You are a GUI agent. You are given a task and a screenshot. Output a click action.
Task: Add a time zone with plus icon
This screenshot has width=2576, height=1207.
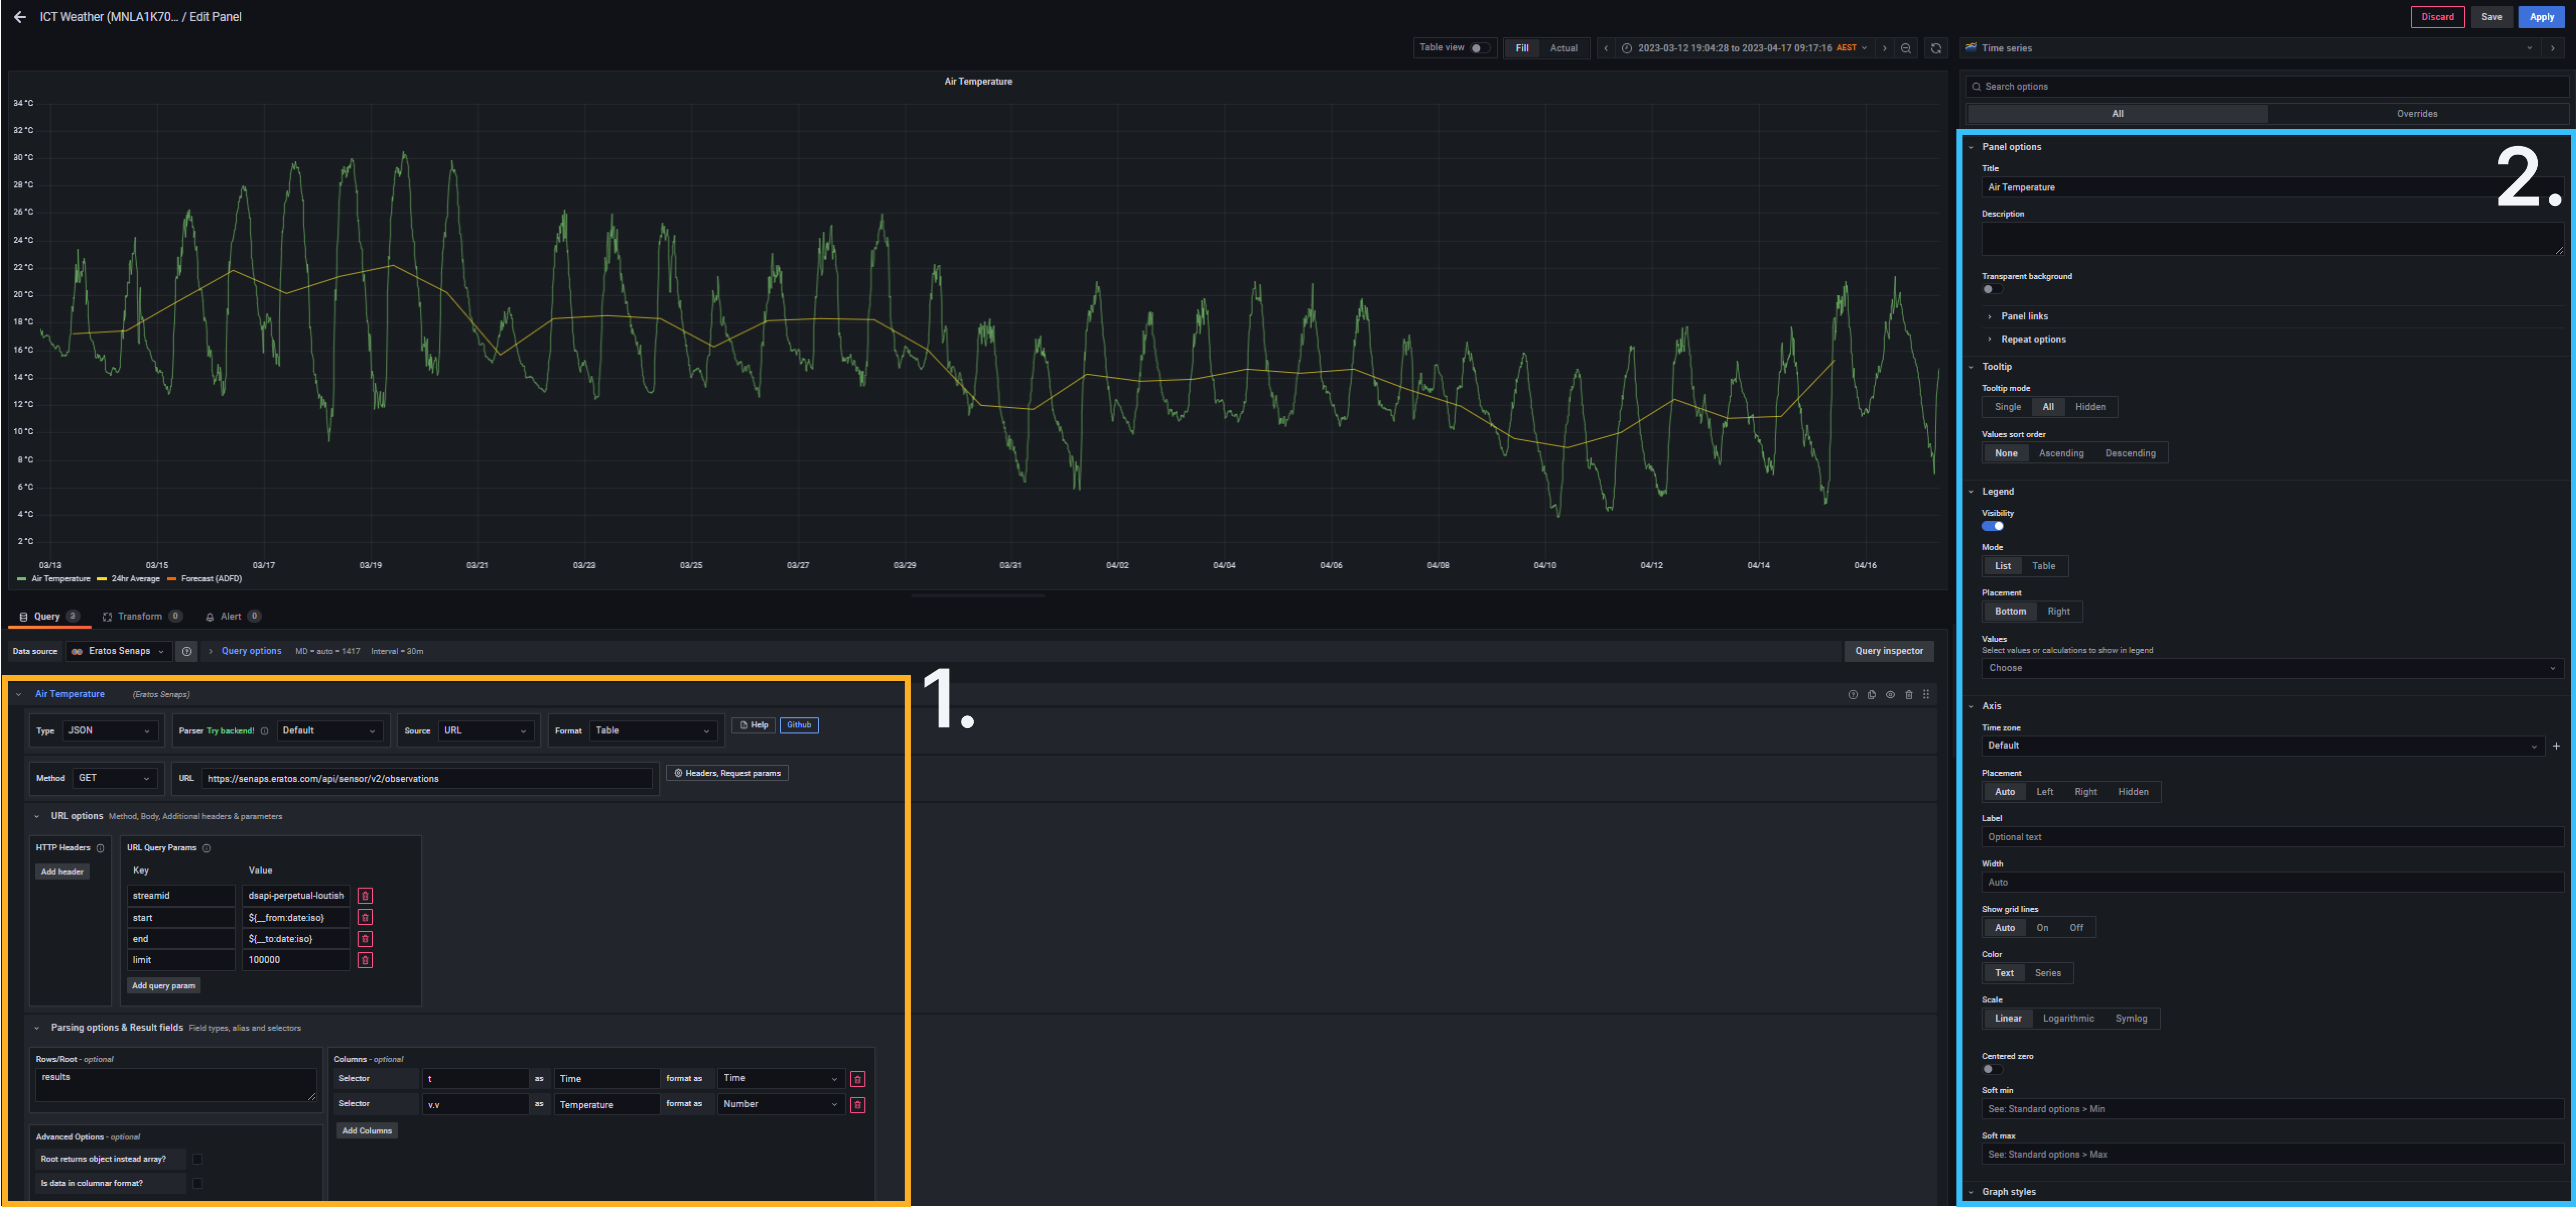click(2556, 746)
